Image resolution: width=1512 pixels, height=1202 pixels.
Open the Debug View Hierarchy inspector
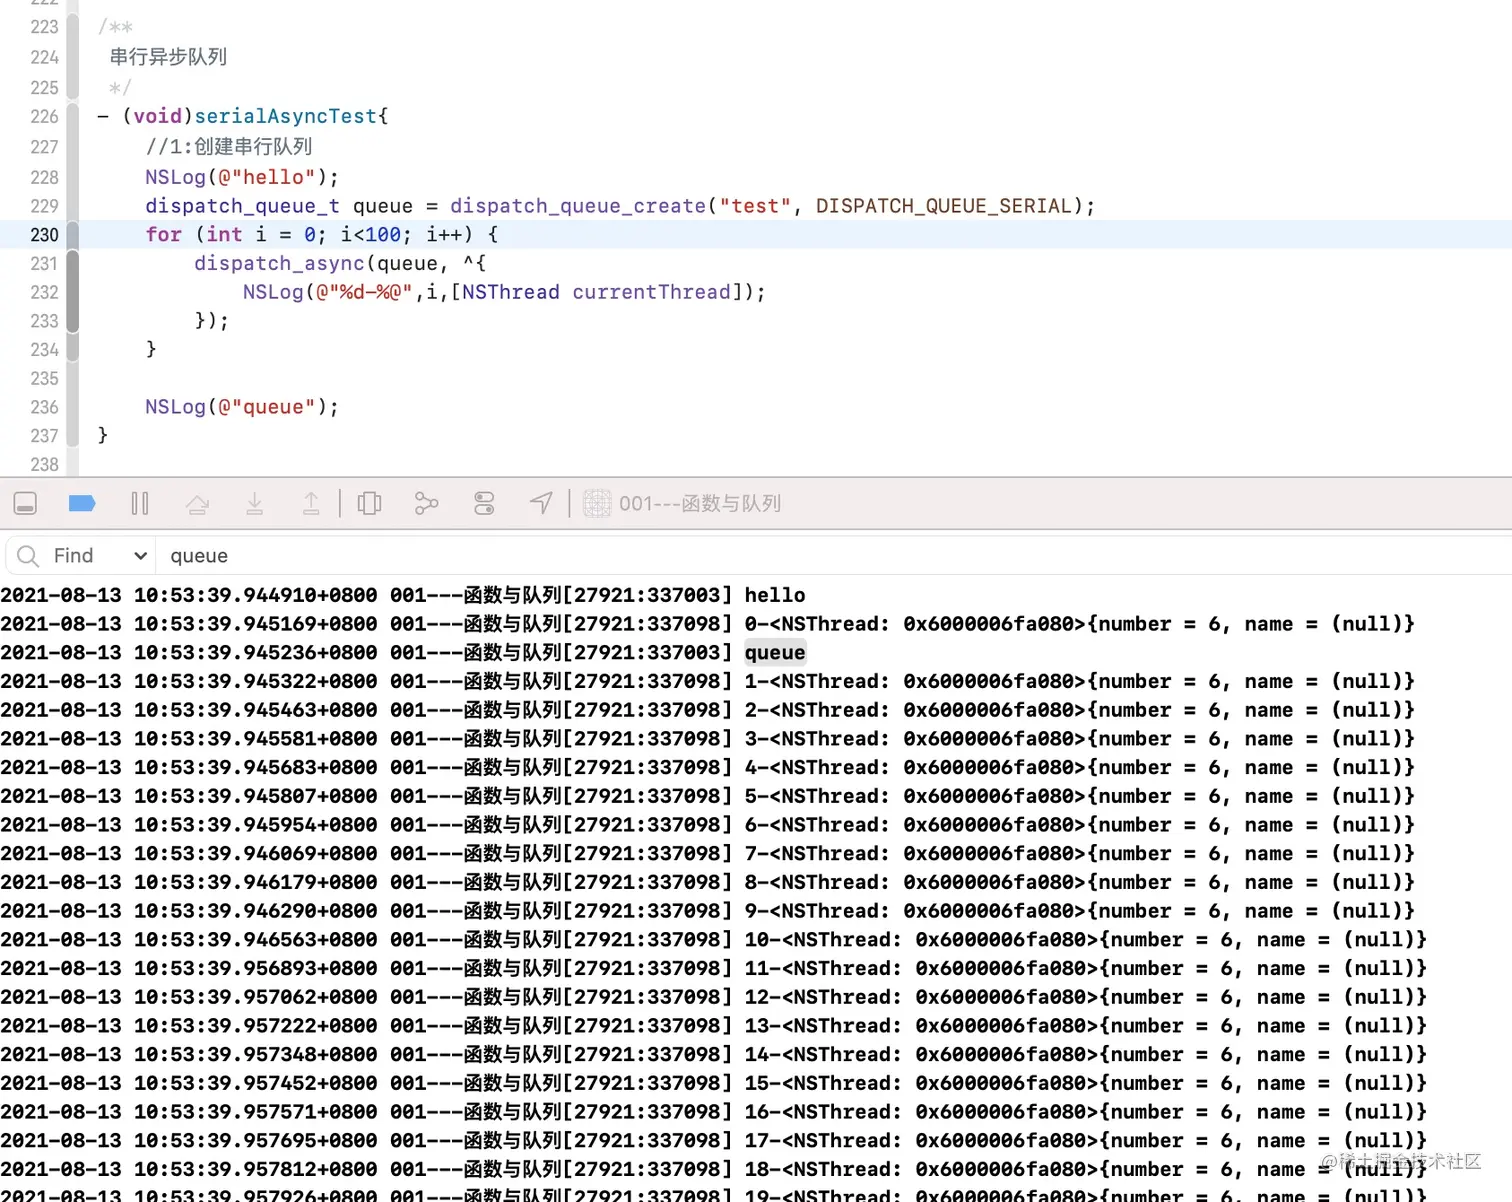369,503
